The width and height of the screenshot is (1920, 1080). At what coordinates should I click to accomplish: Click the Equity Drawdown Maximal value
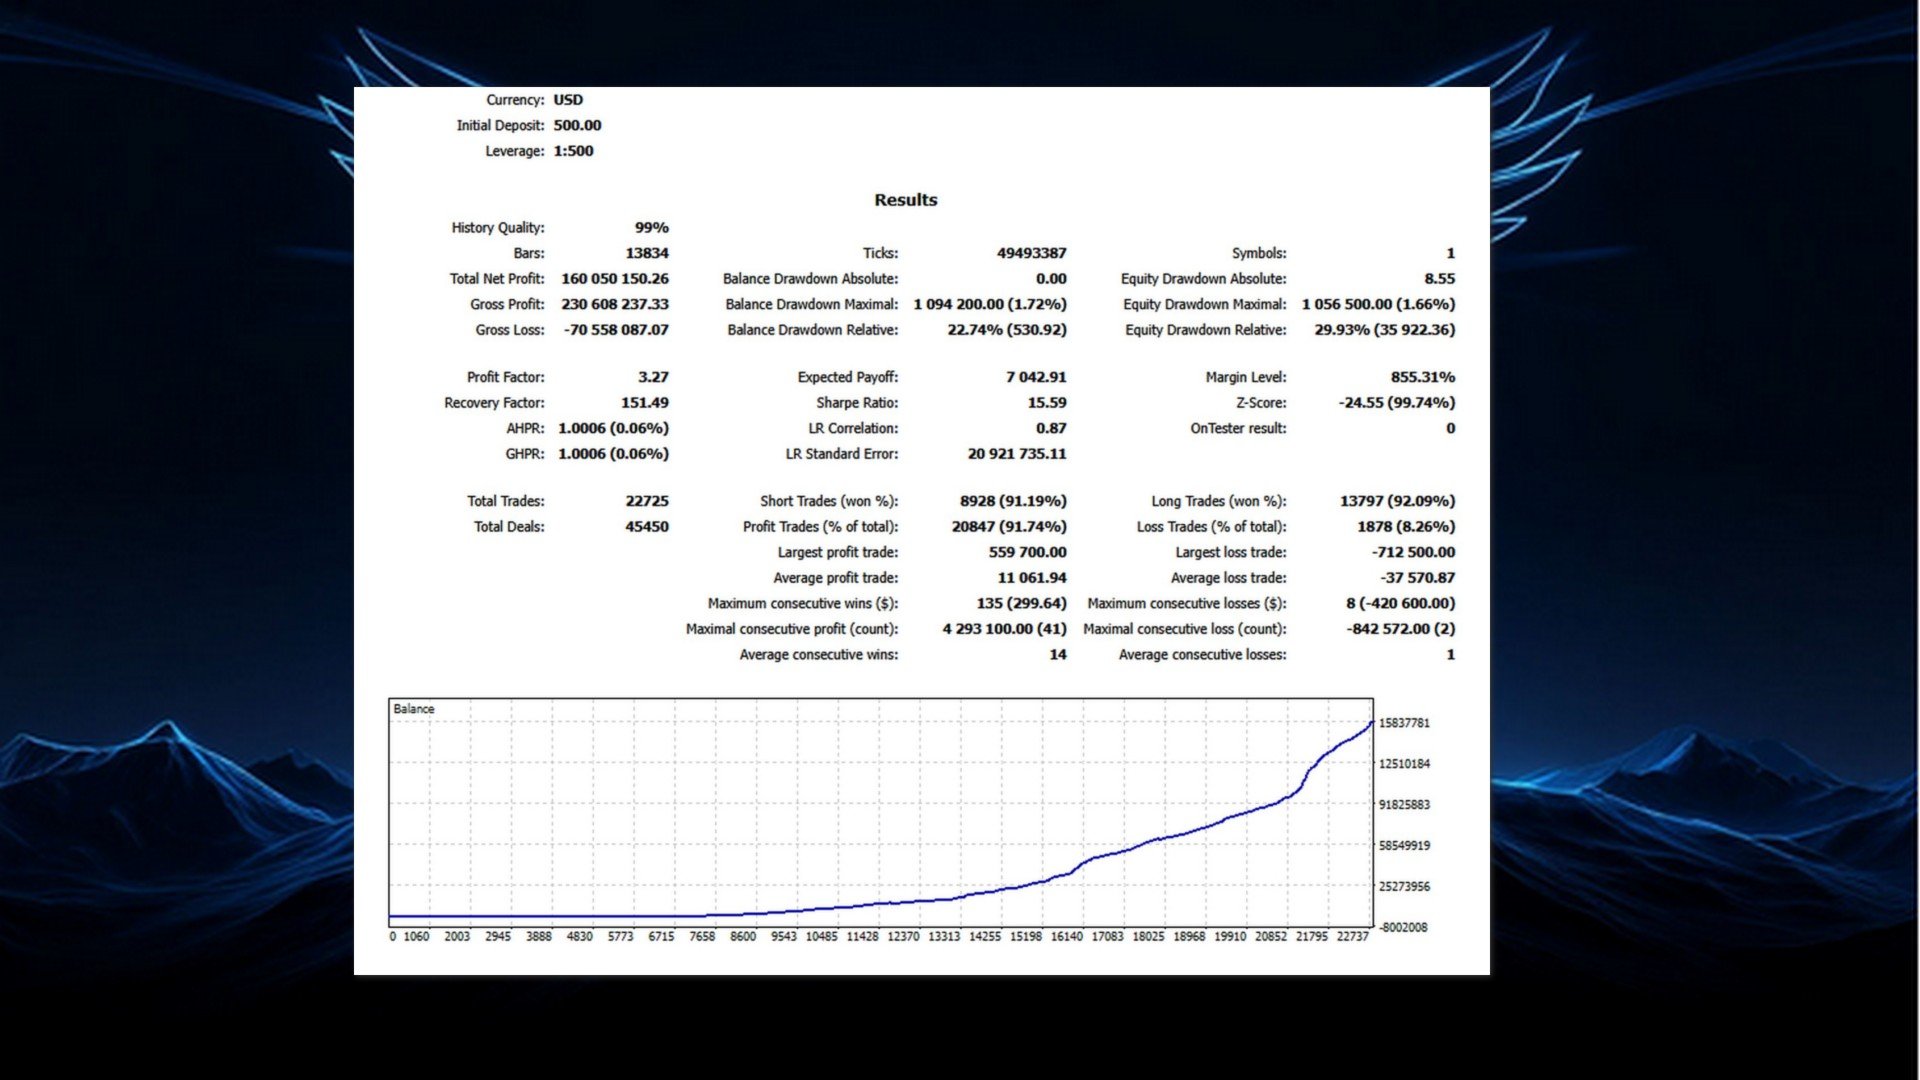[x=1377, y=304]
